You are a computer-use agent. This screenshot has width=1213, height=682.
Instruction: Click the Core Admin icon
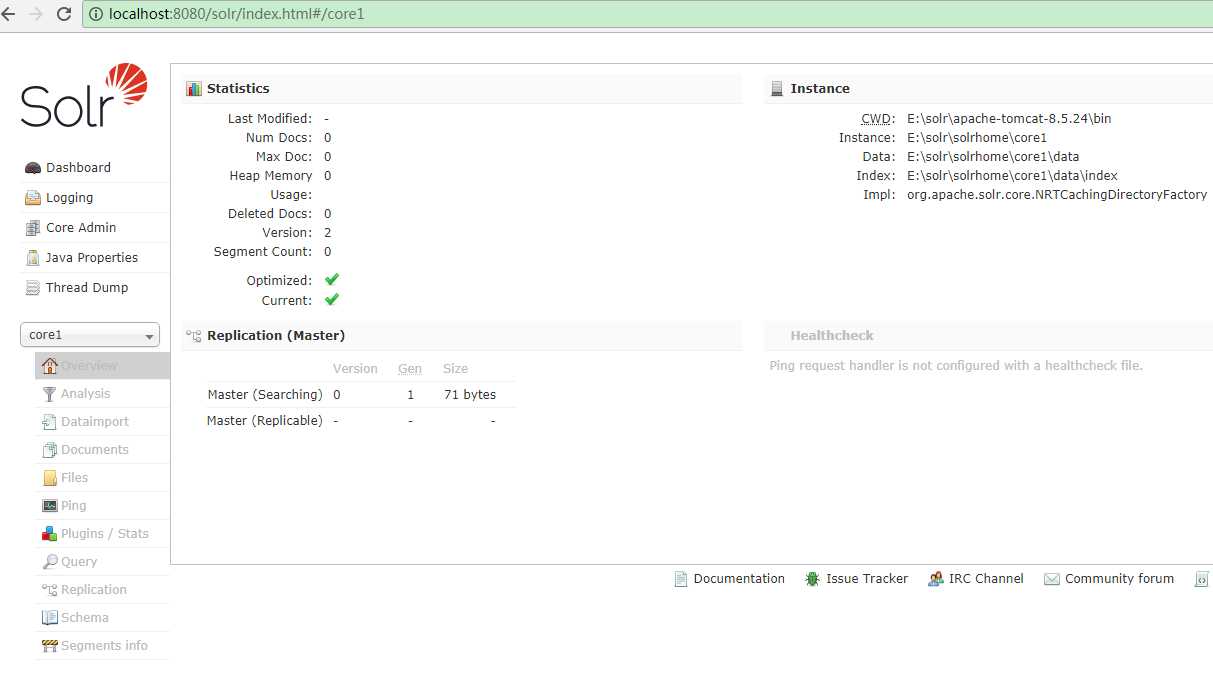click(33, 228)
